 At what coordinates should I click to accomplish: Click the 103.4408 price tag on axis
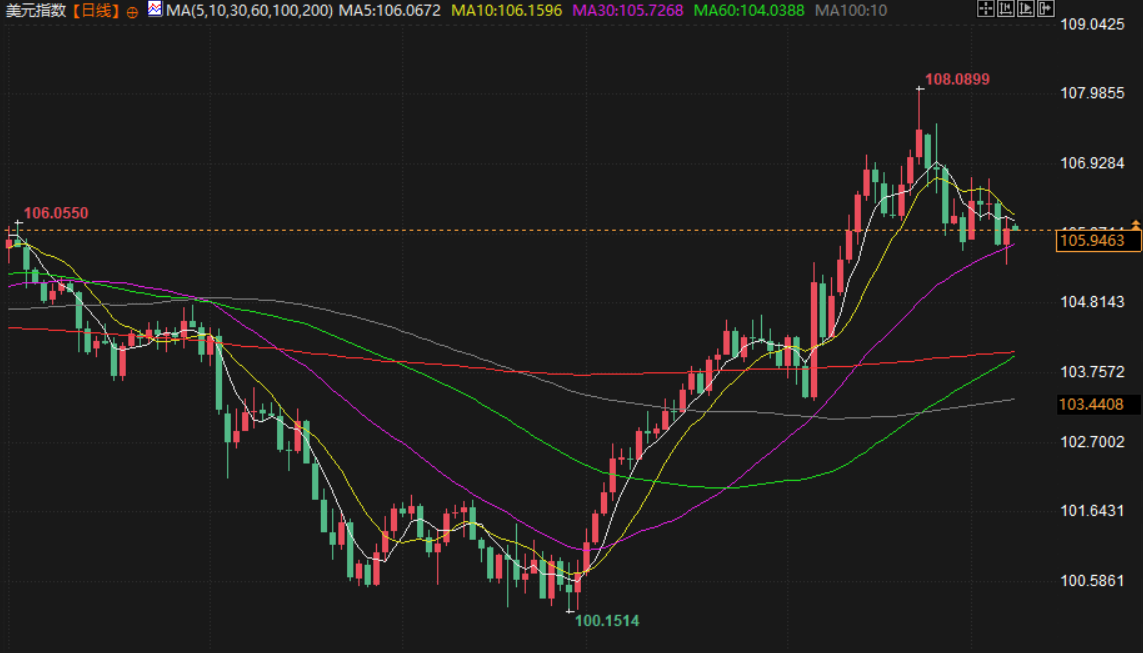click(x=1092, y=405)
